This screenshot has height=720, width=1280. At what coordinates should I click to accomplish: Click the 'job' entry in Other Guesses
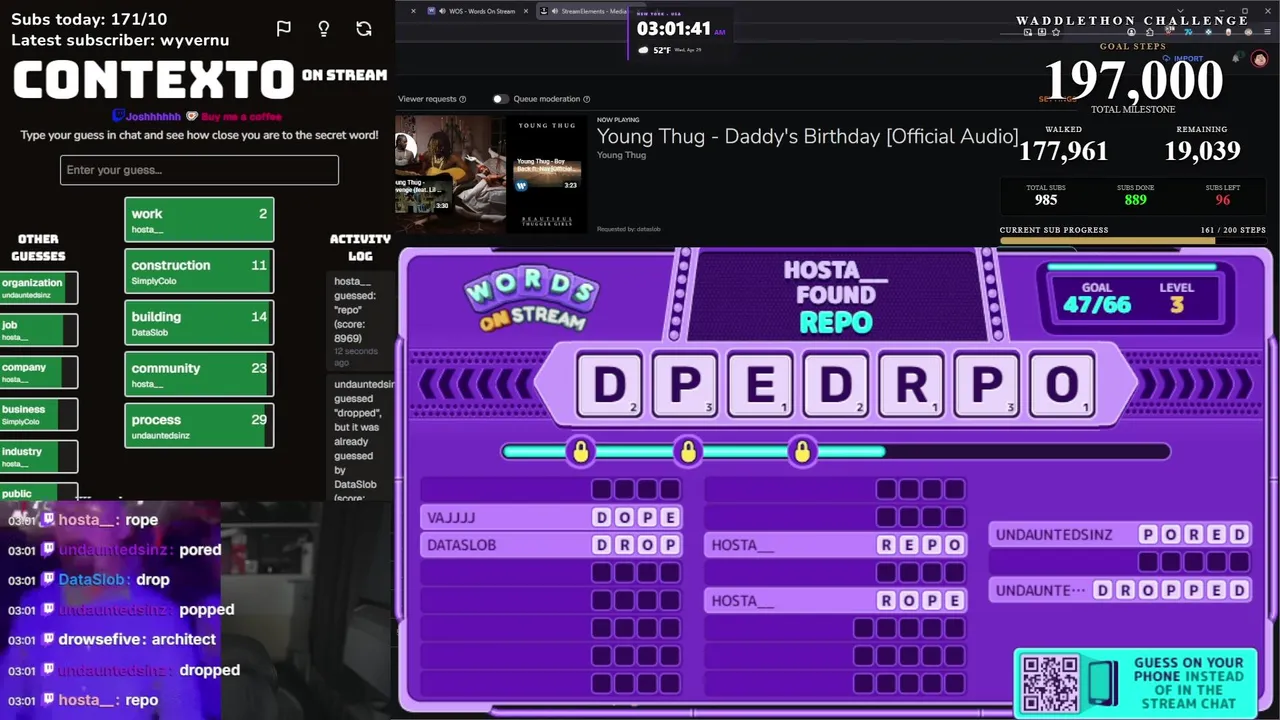click(38, 330)
